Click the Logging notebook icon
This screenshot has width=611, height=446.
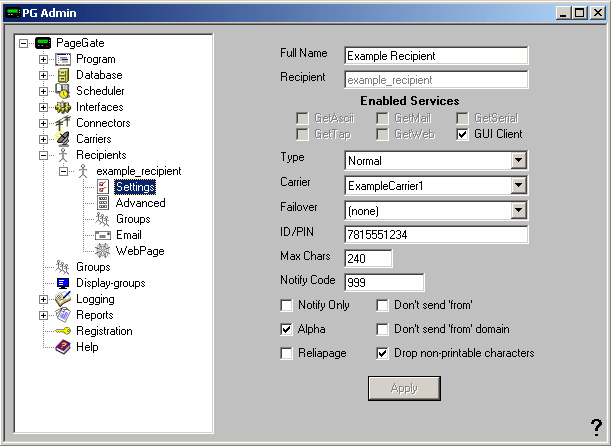point(63,299)
